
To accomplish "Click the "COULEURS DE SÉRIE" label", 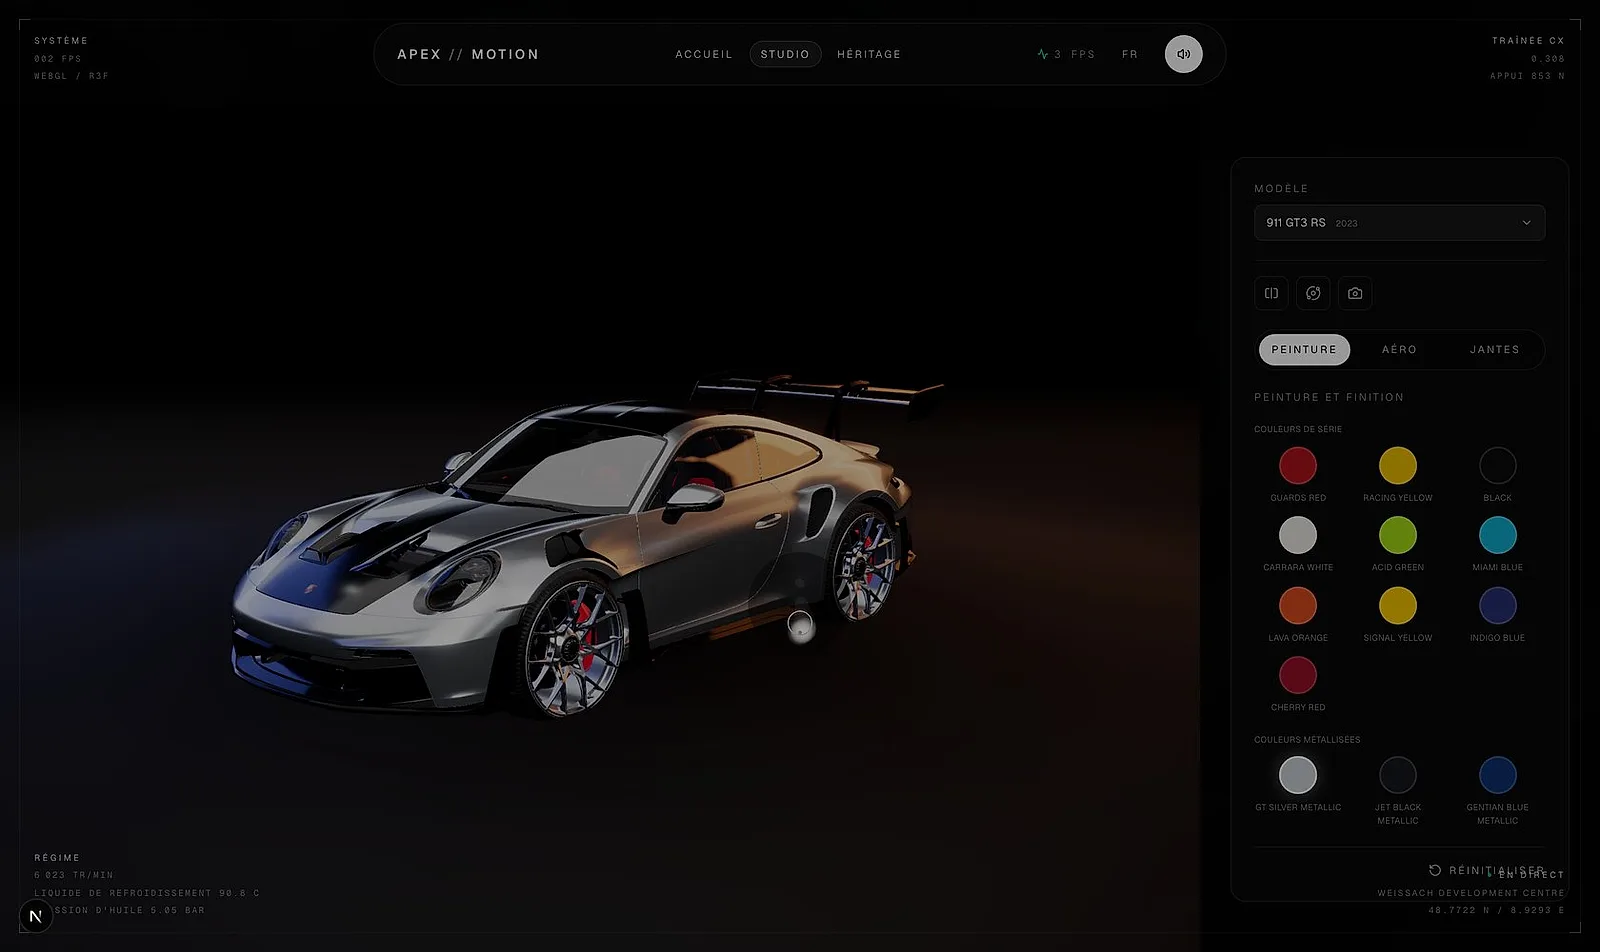I will [x=1298, y=430].
